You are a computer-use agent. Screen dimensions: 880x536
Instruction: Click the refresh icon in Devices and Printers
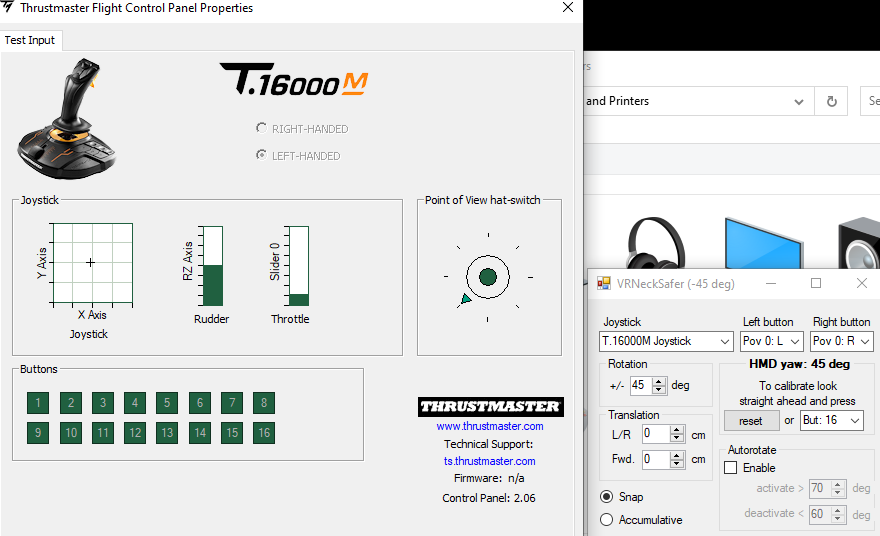point(831,101)
